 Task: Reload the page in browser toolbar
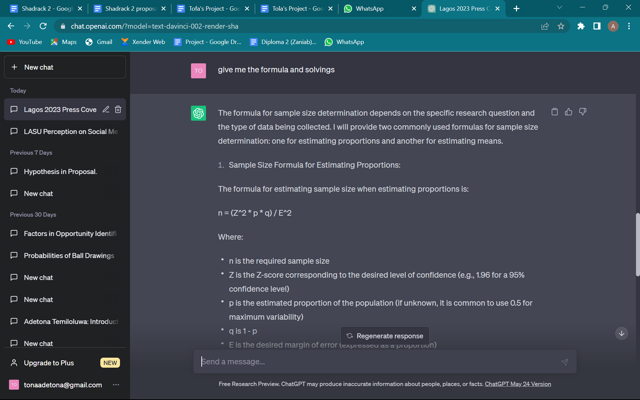pyautogui.click(x=43, y=26)
